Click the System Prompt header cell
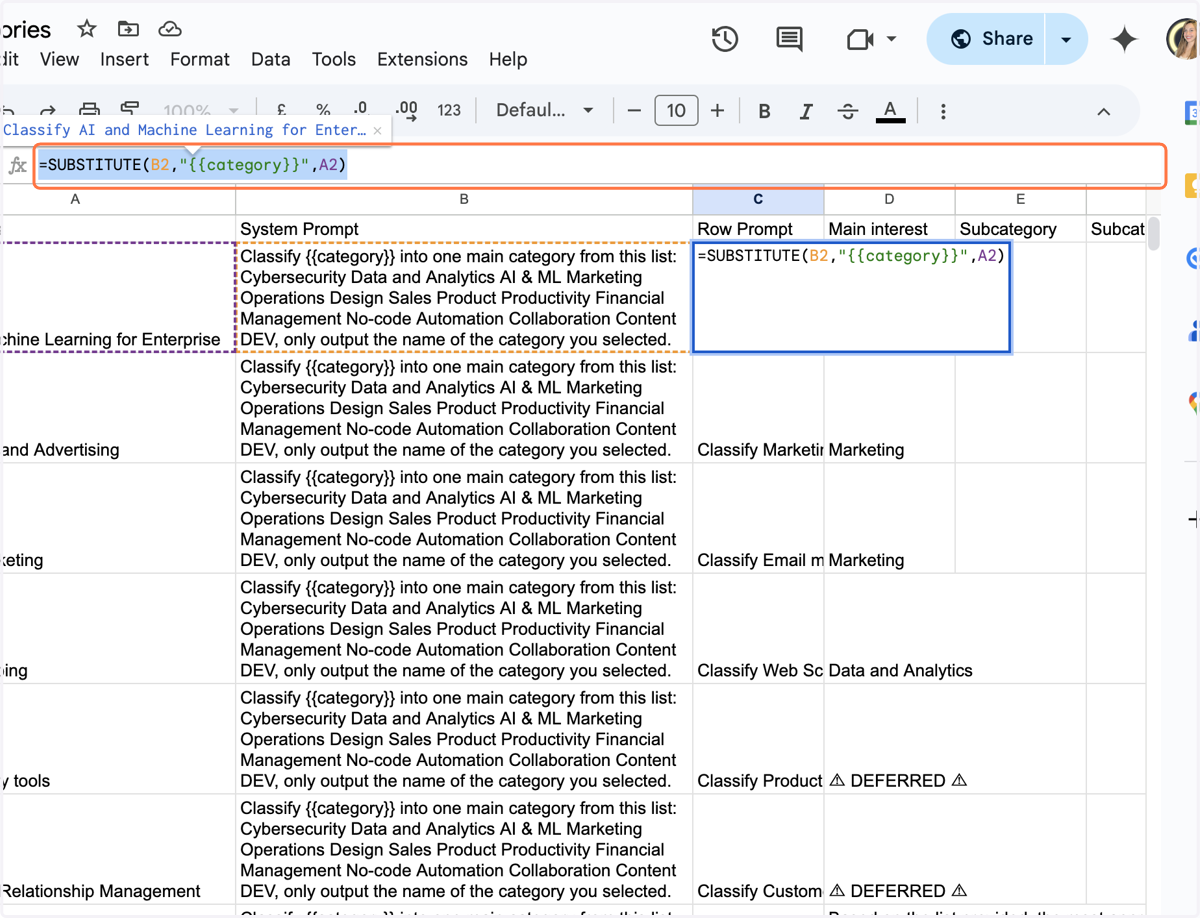1200x918 pixels. point(464,229)
